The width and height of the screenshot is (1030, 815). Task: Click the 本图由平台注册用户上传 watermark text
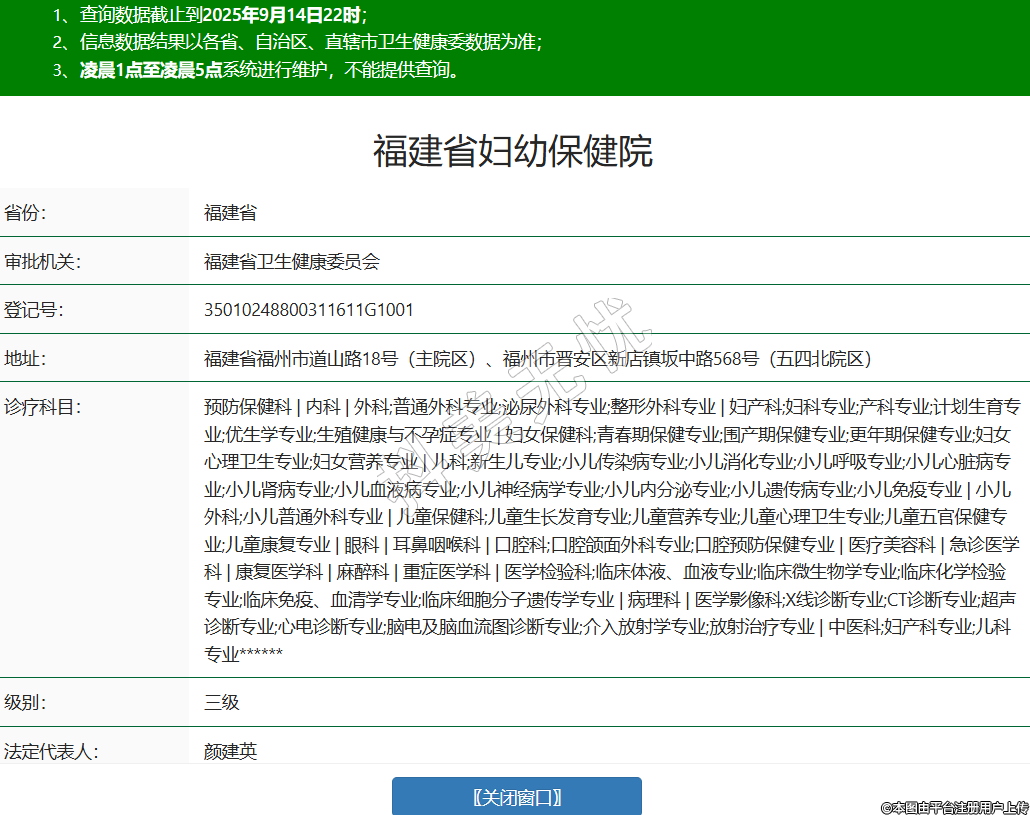[954, 806]
